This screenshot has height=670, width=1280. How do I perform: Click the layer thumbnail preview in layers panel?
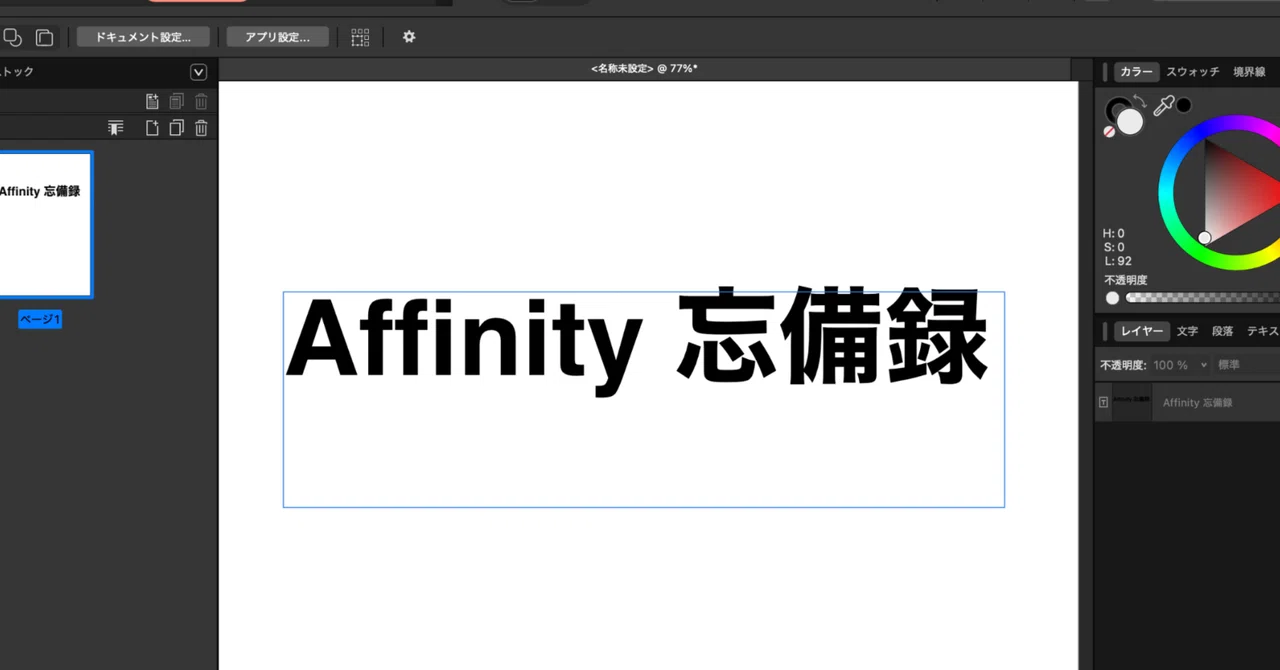click(x=1132, y=402)
